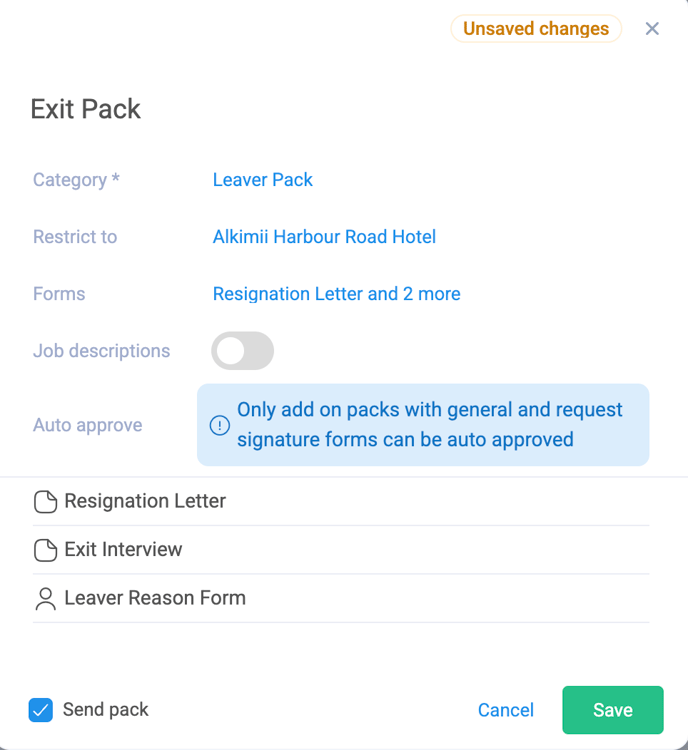This screenshot has height=750, width=688.
Task: Select the Leaver Reason Form row
Action: [x=341, y=598]
